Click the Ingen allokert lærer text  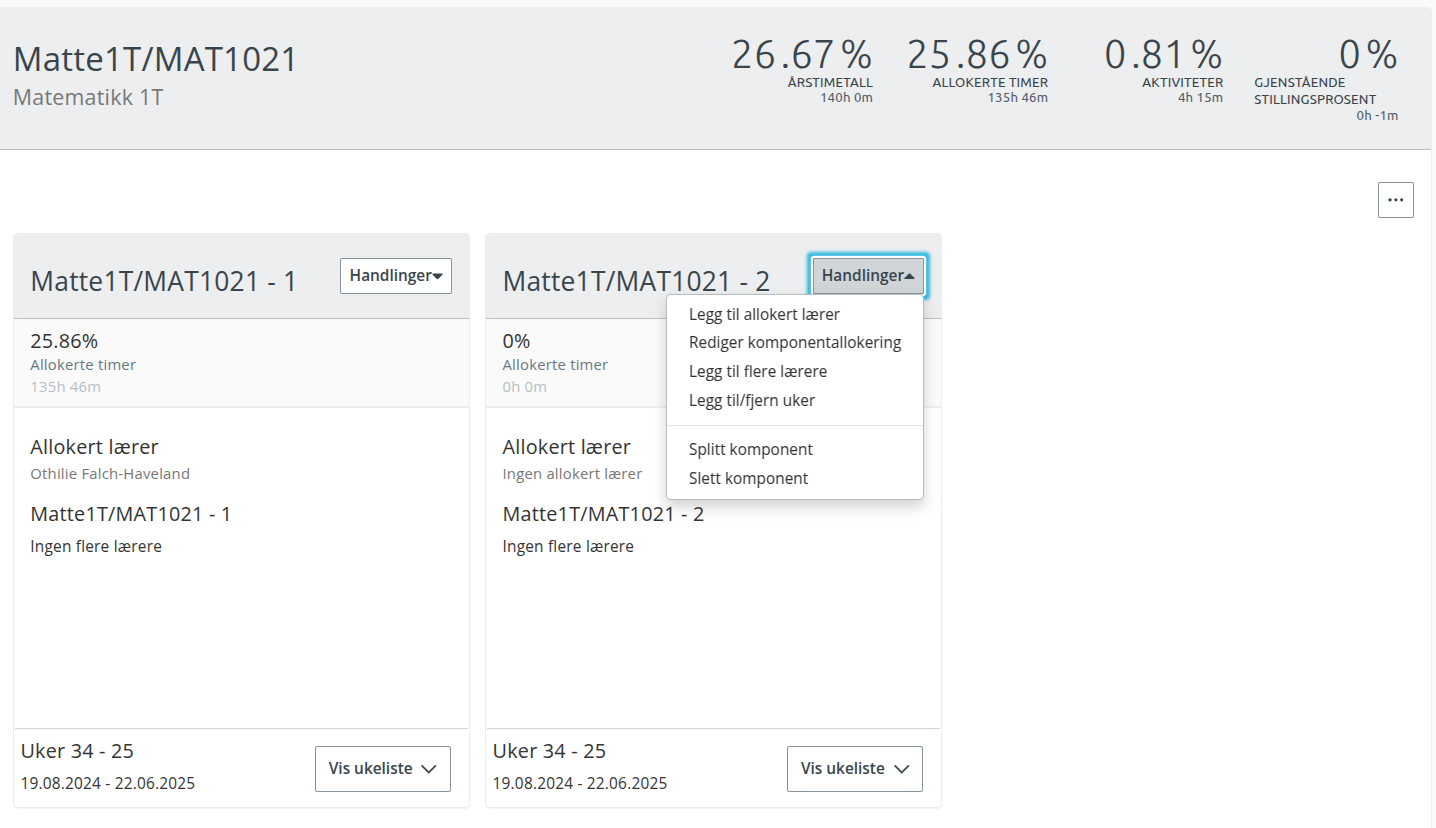572,474
